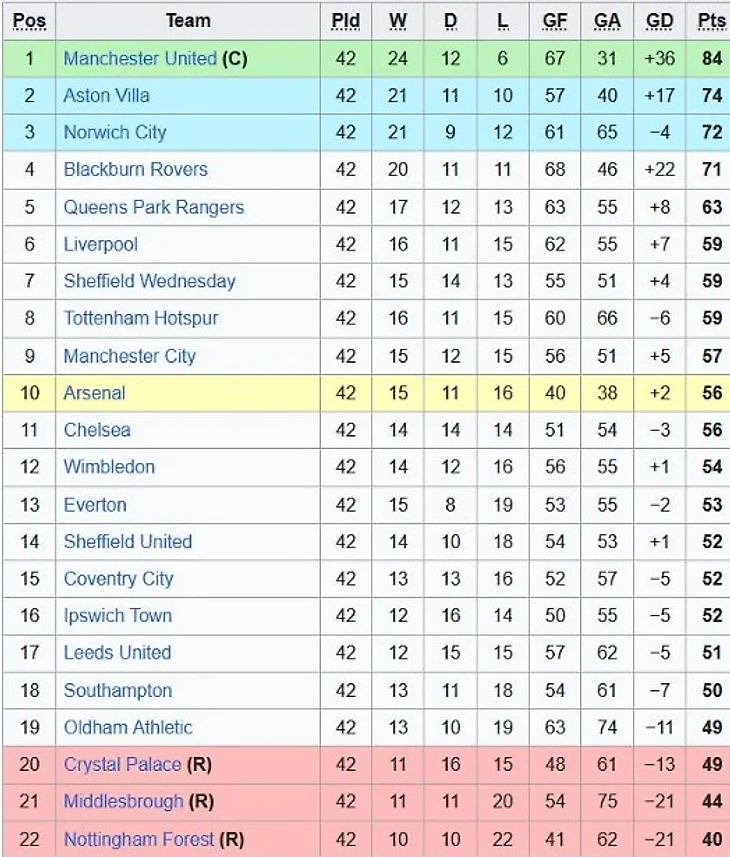Open the Crystal Palace link
Viewport: 730px width, 857px height.
122,764
